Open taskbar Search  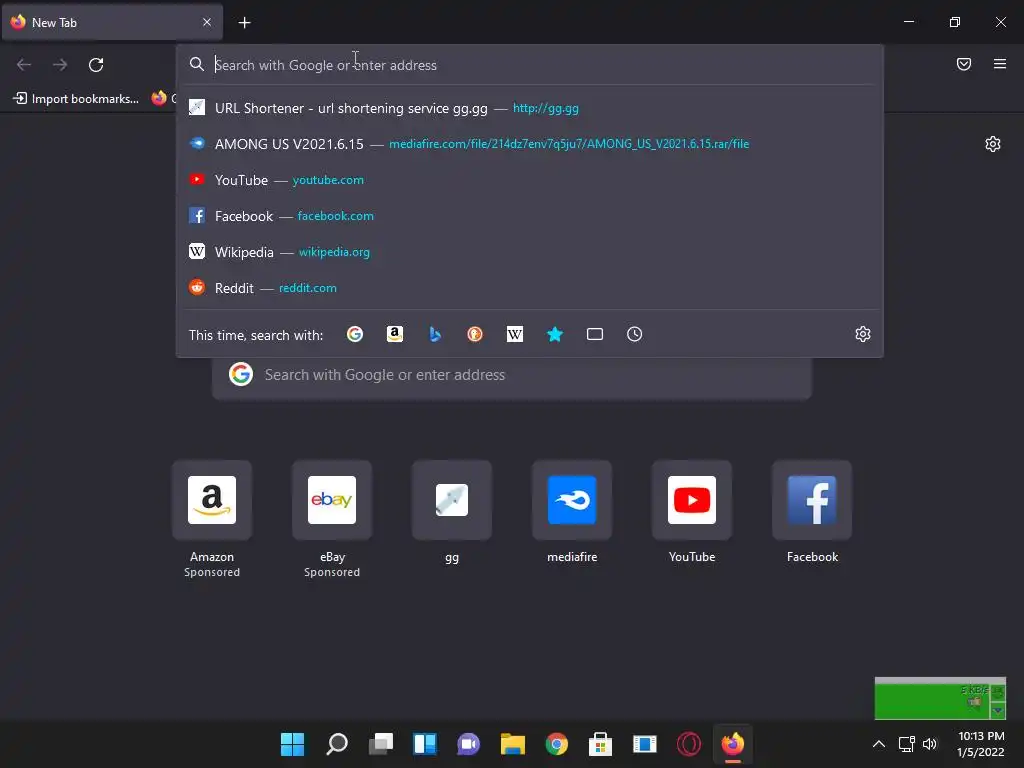point(337,744)
